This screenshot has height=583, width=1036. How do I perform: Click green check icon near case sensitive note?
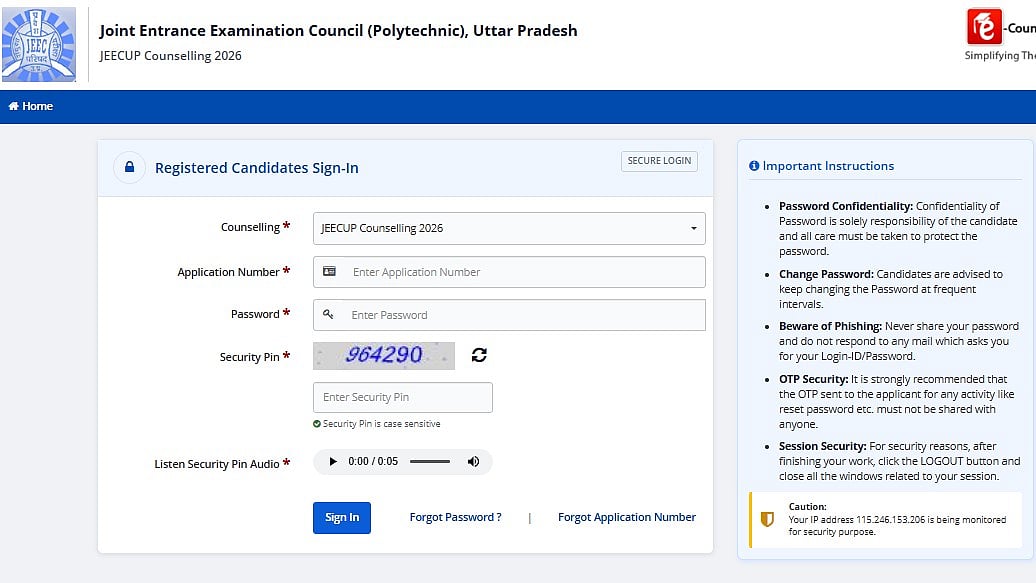[x=316, y=424]
